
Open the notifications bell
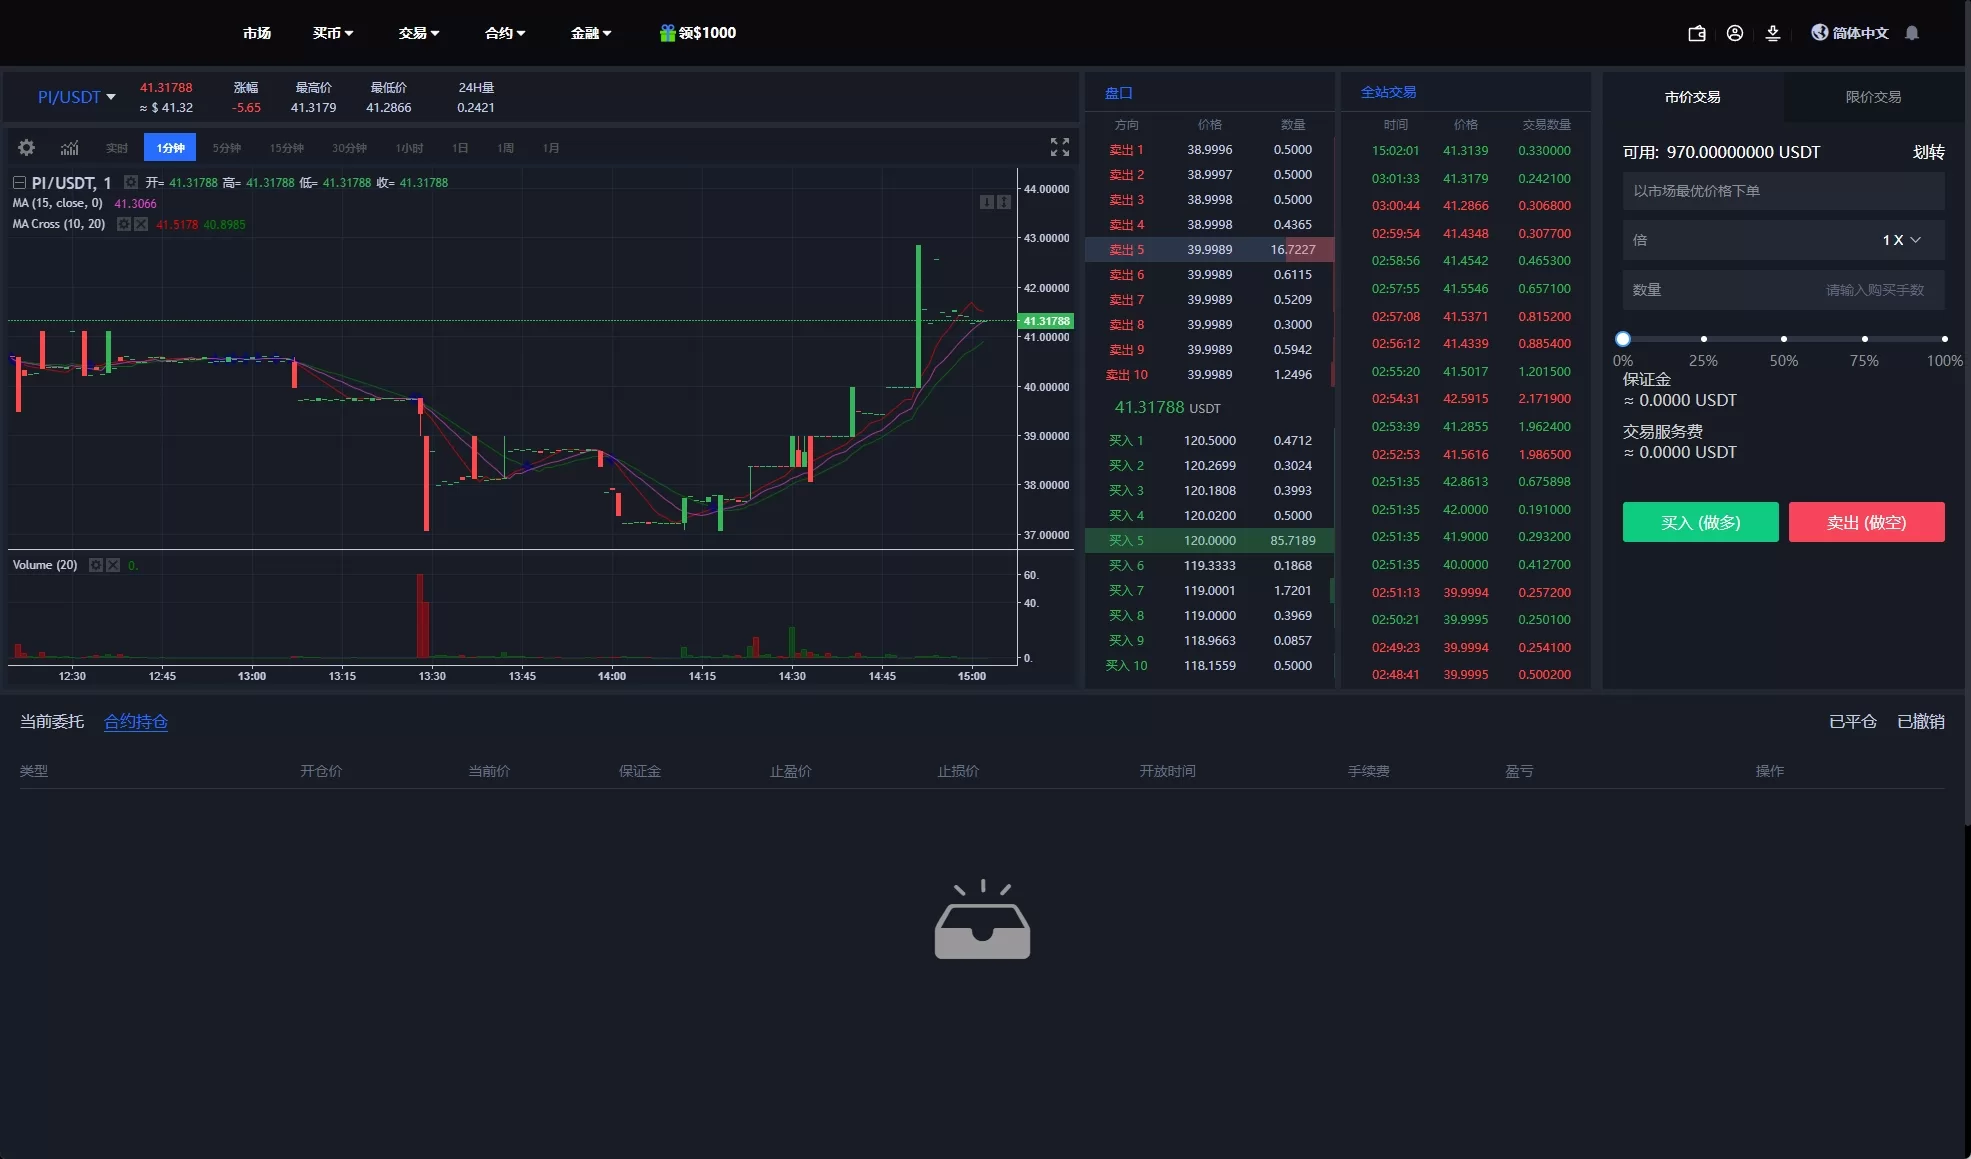(x=1912, y=33)
